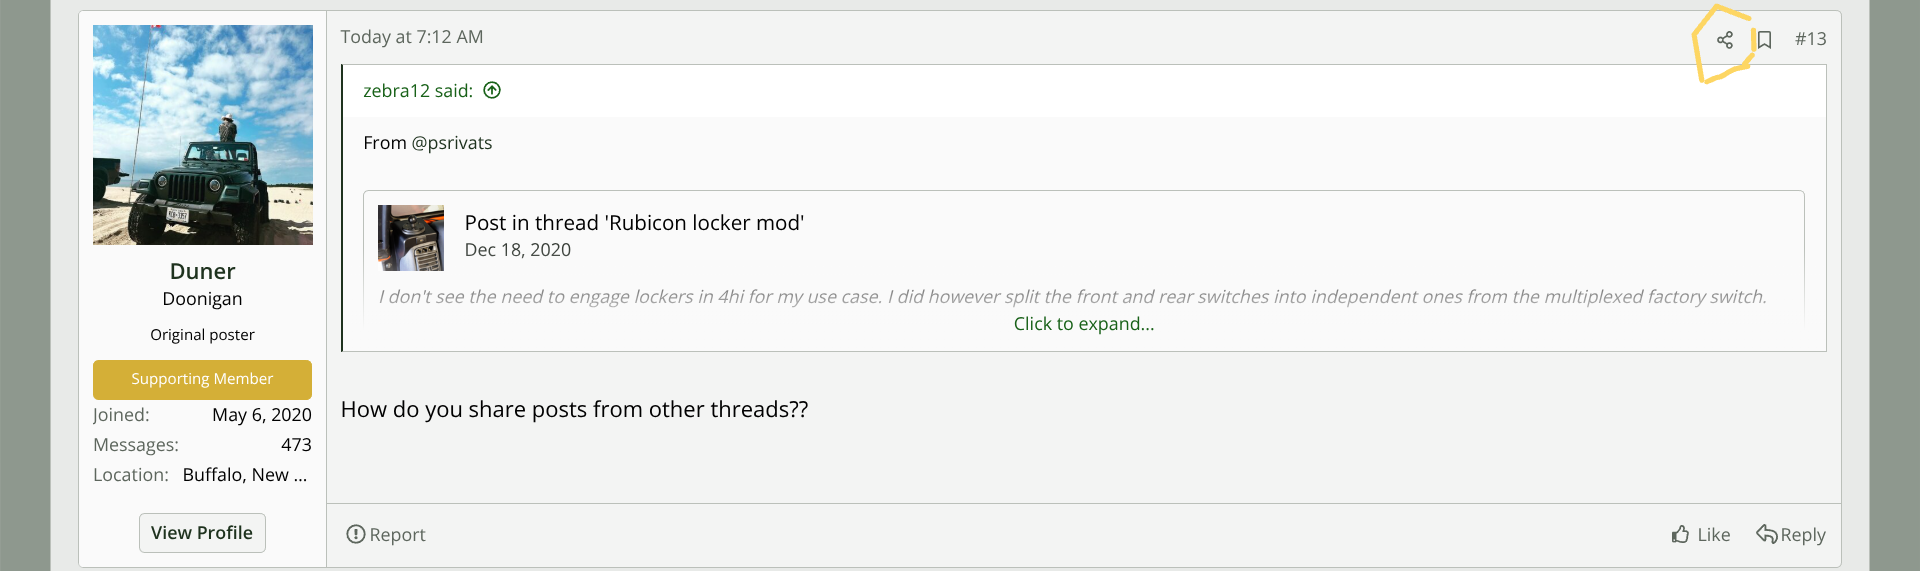Click the Today at 7:12 AM timestamp
The width and height of the screenshot is (1920, 571).
point(412,37)
